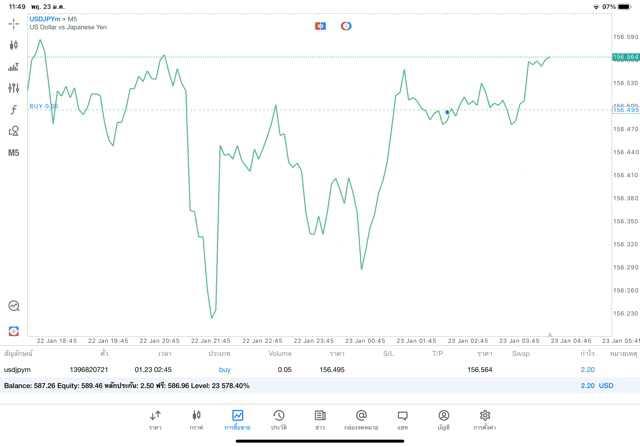Open the ประวัติ history tab
Screen dimensions: 640x447
[x=278, y=419]
